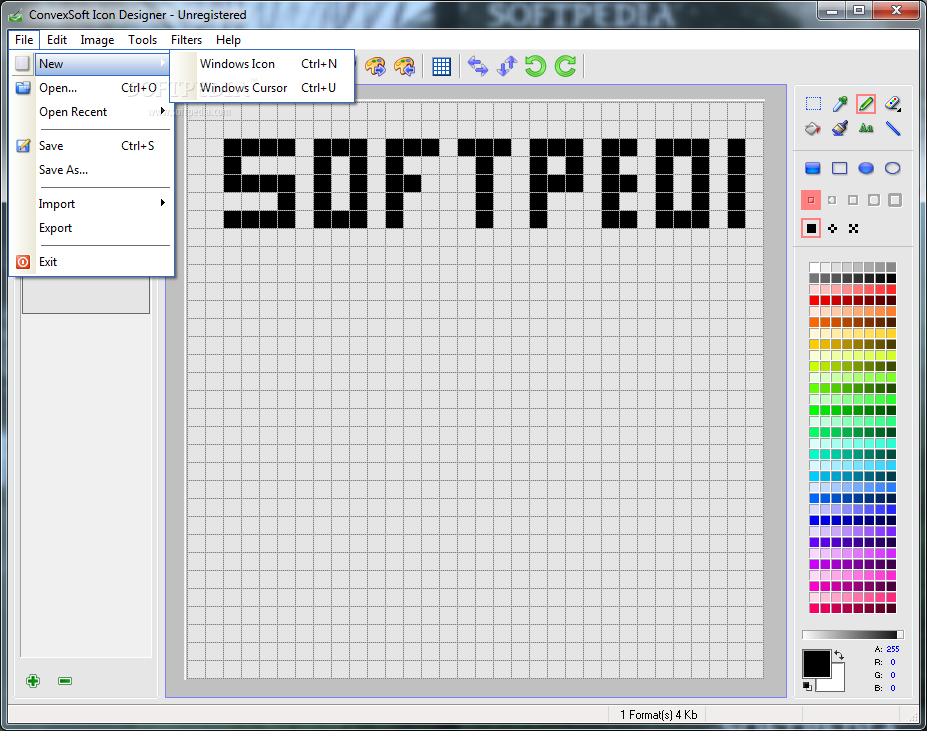Select the green pencil tool
Image resolution: width=927 pixels, height=731 pixels.
tap(866, 104)
